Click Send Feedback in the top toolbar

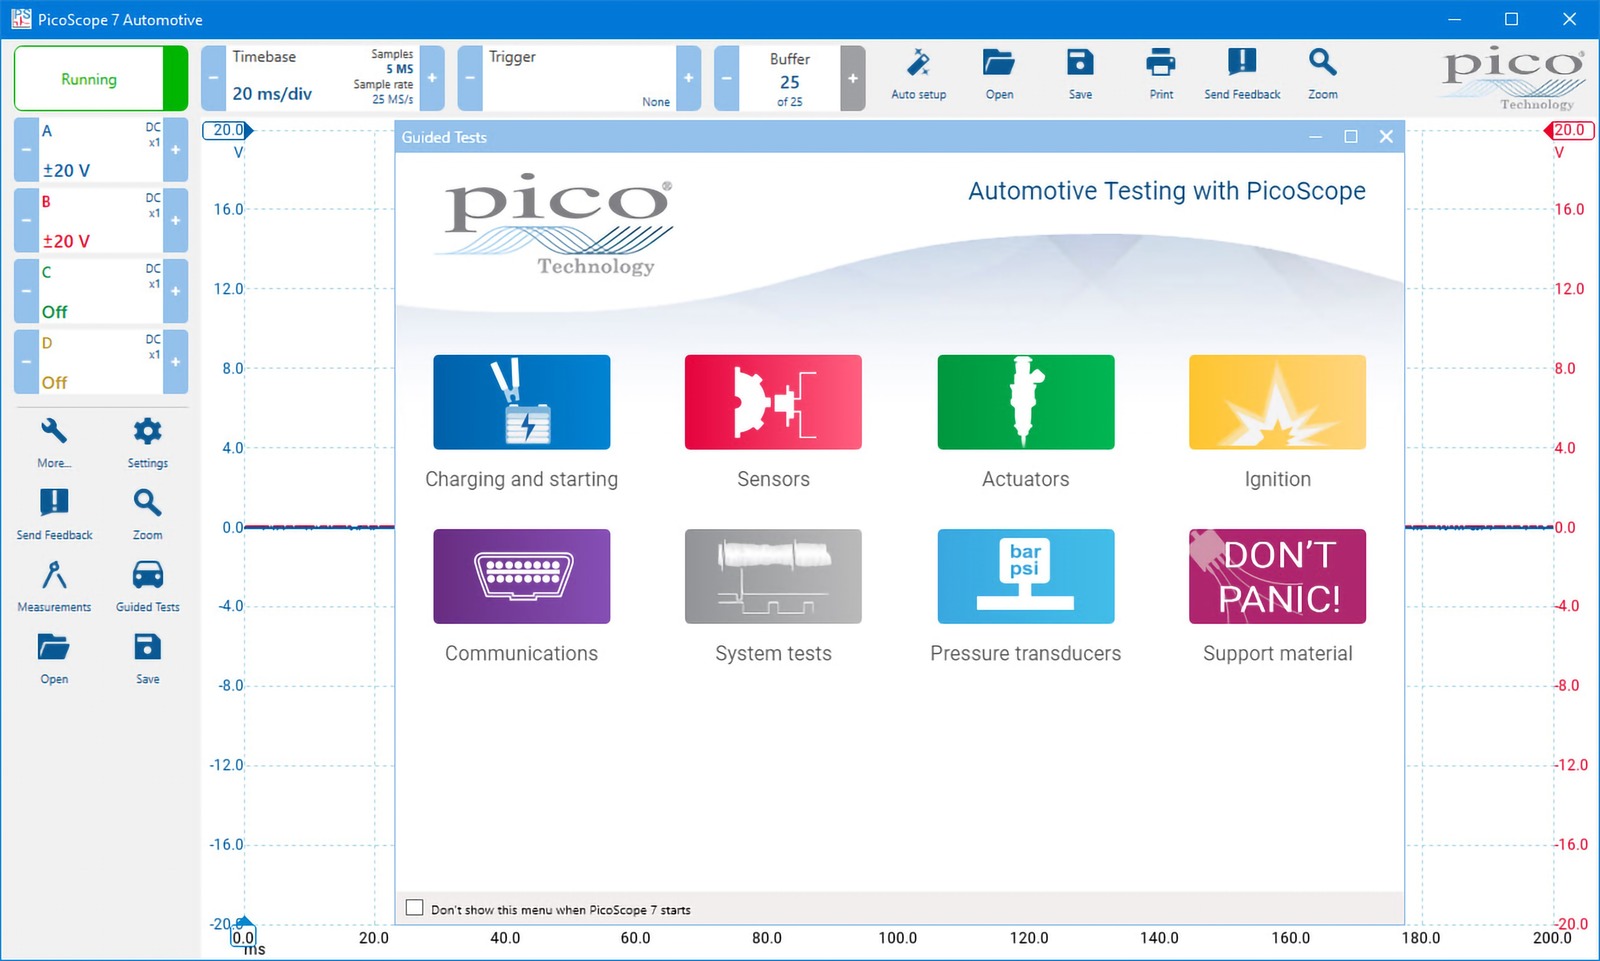pyautogui.click(x=1242, y=65)
